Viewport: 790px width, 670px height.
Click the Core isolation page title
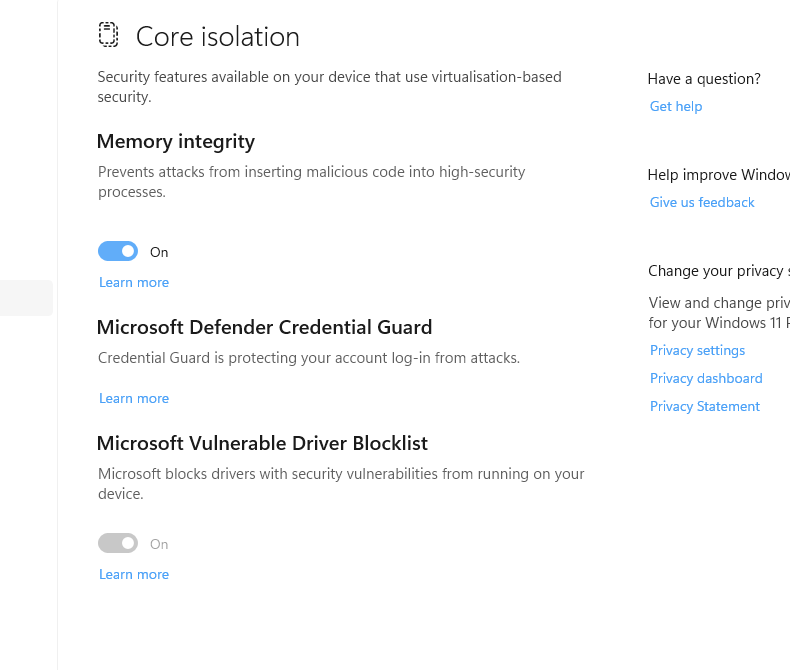[218, 37]
